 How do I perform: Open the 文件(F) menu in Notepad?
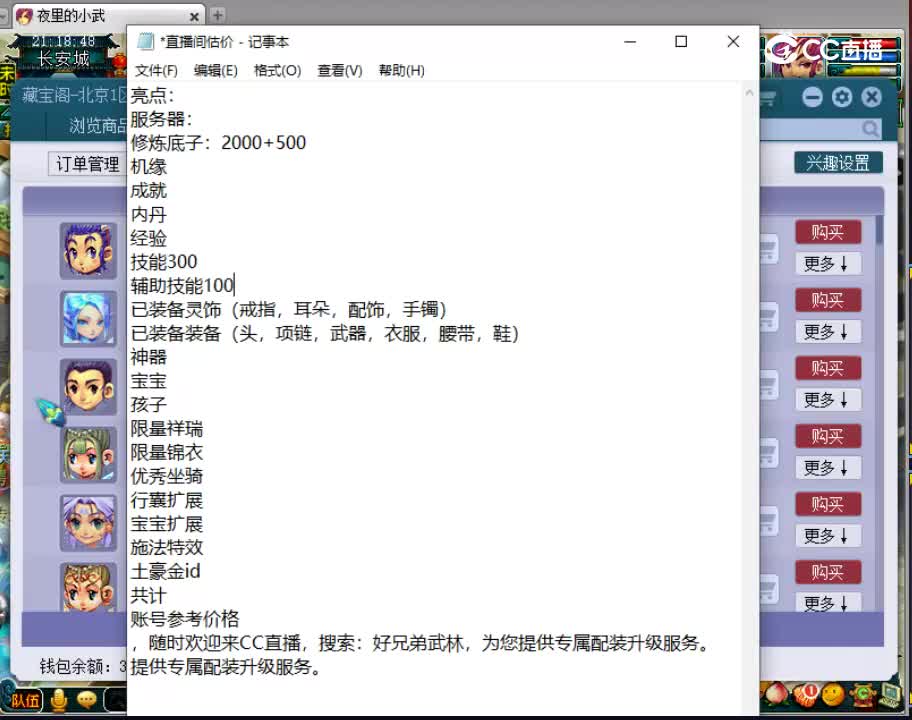(156, 70)
